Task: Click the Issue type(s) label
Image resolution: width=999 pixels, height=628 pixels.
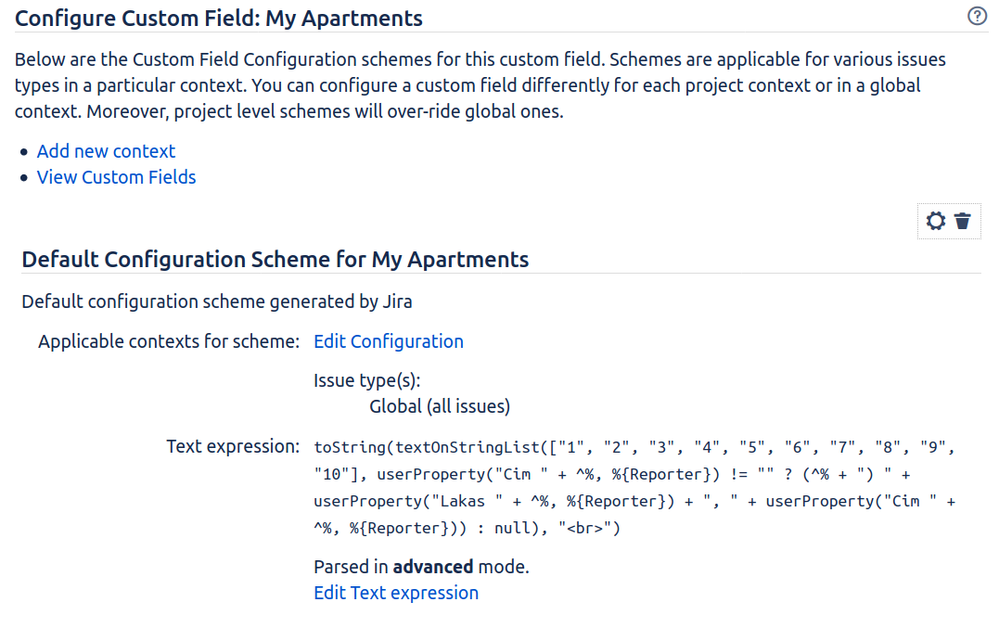Action: click(367, 380)
